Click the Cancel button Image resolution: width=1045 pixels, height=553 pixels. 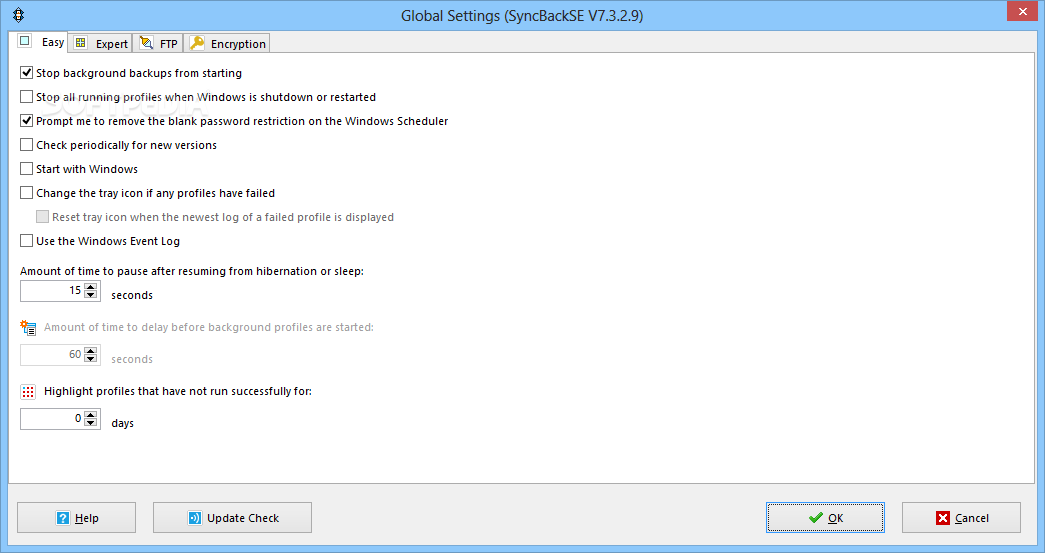(x=961, y=518)
